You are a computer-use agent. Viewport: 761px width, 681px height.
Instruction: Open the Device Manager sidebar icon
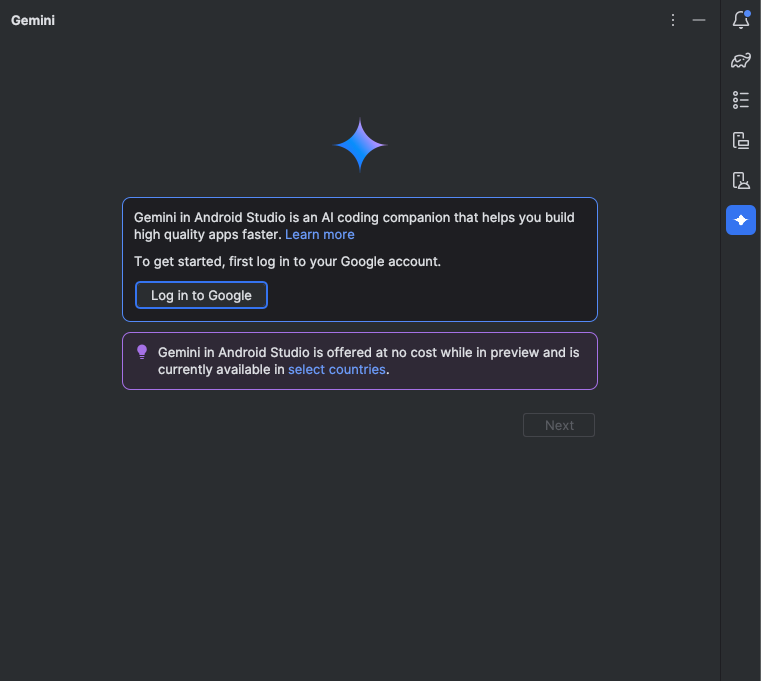point(741,140)
